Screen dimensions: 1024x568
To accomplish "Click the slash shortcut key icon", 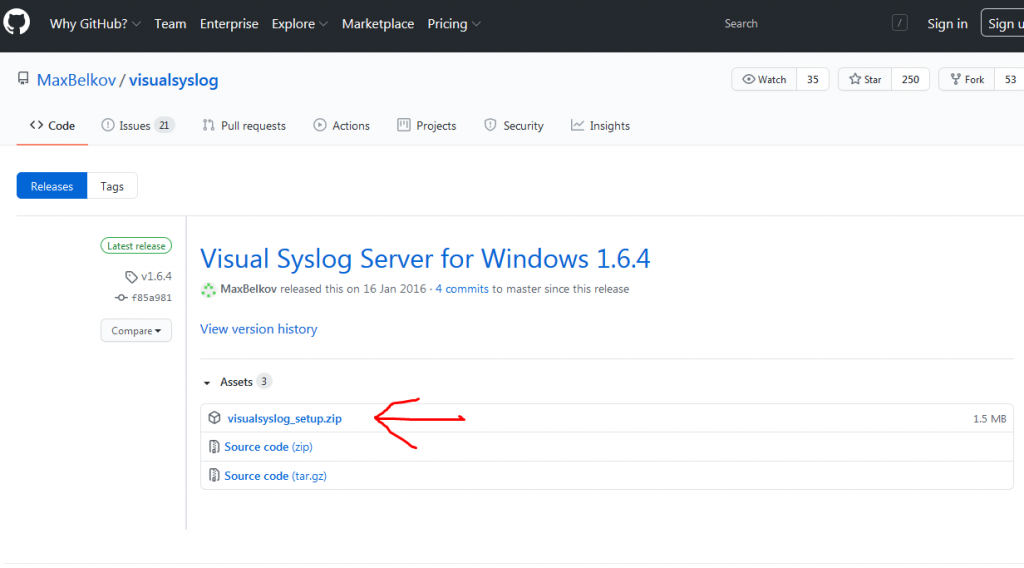I will coord(899,24).
